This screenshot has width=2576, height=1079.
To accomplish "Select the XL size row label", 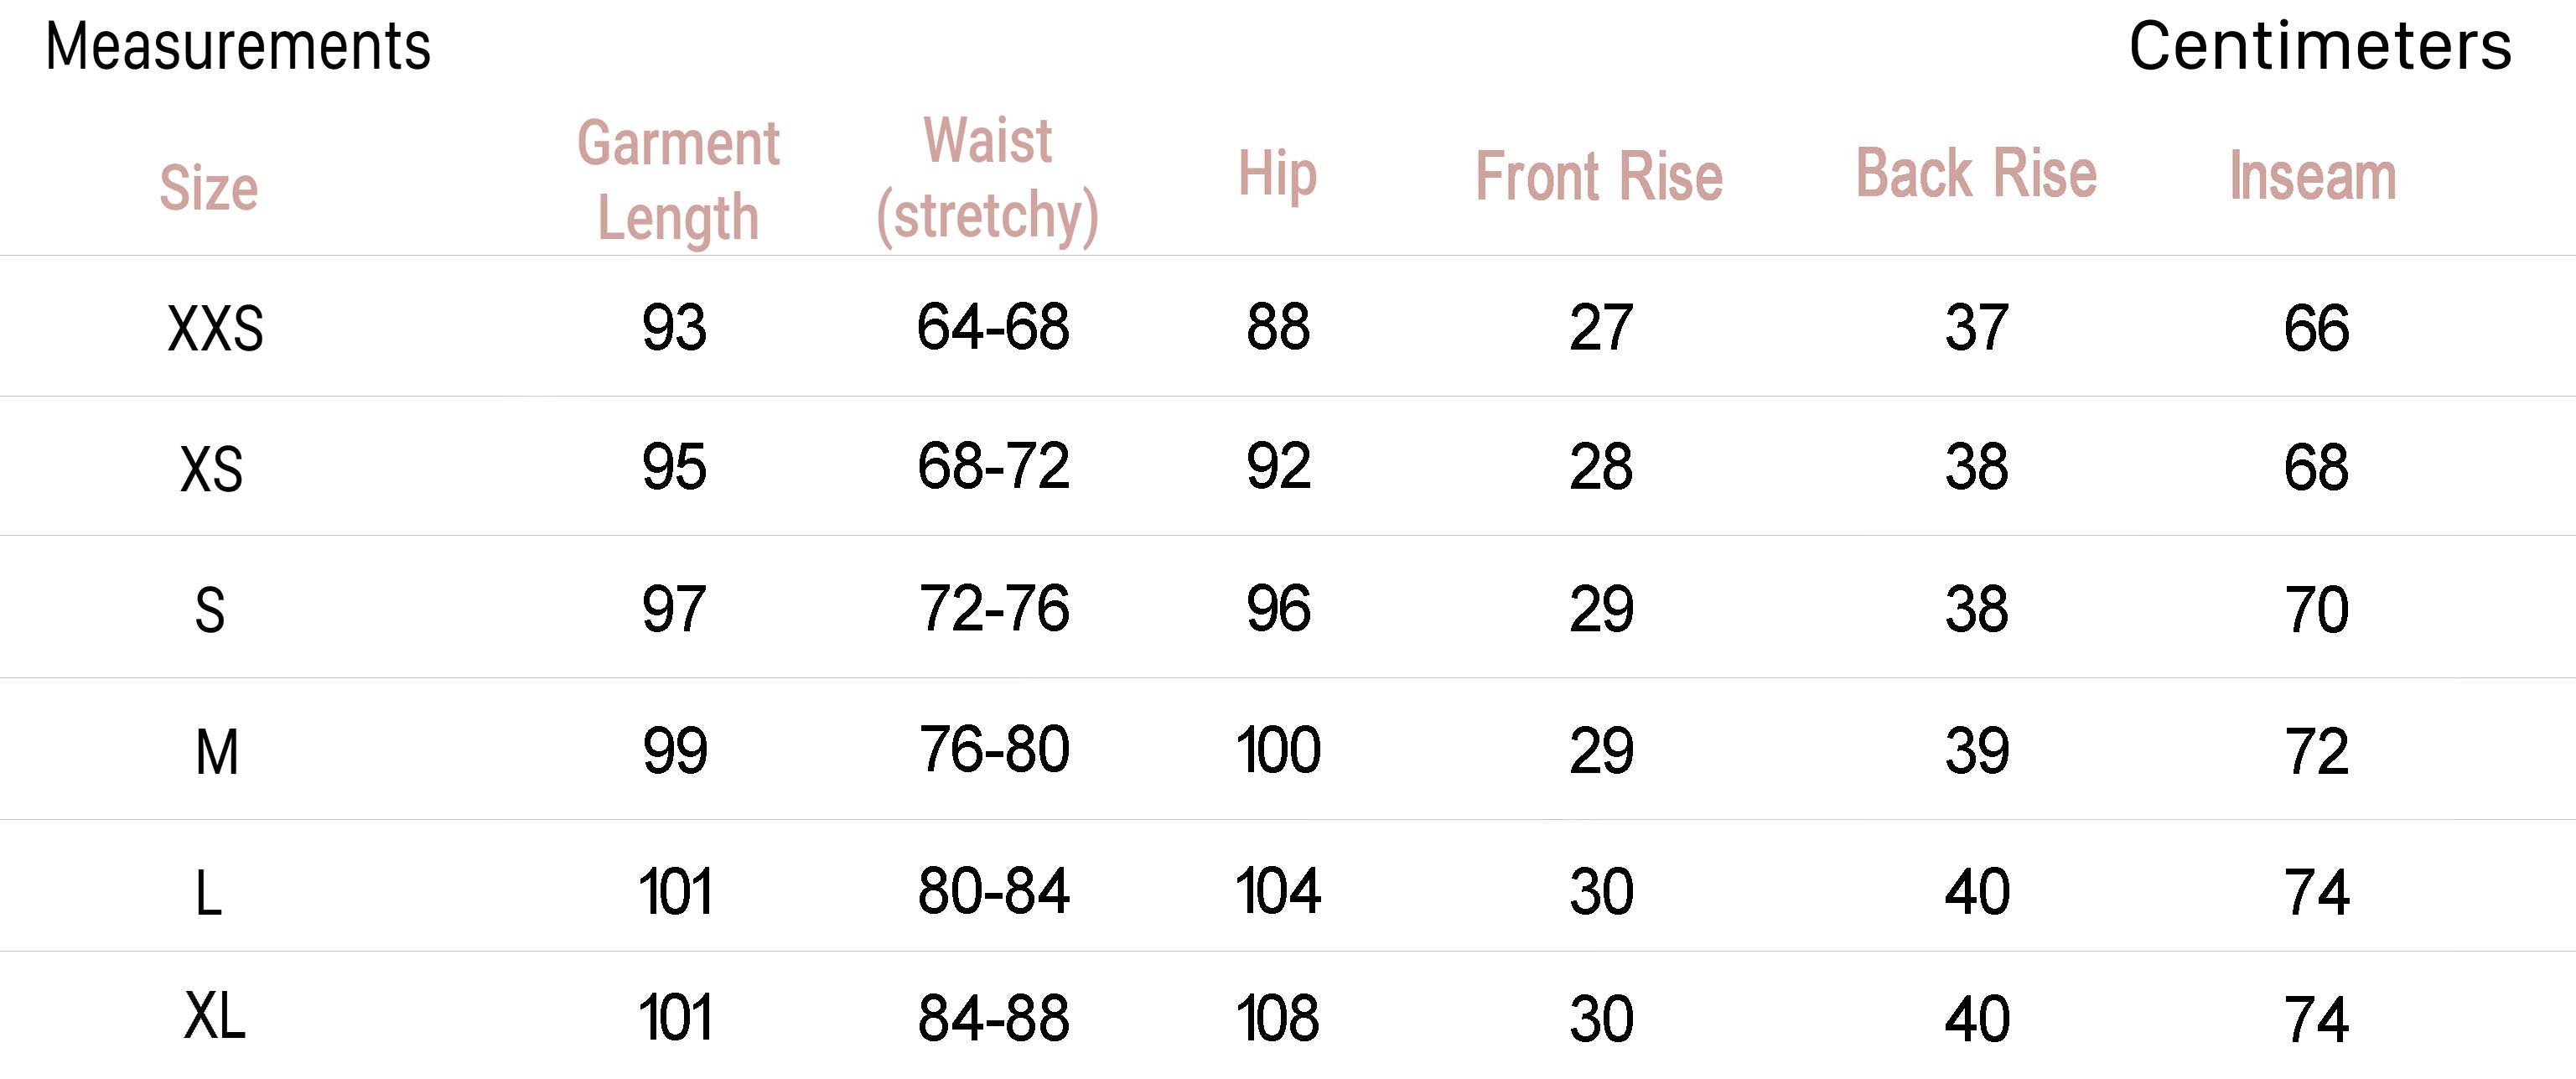I will (x=214, y=1017).
